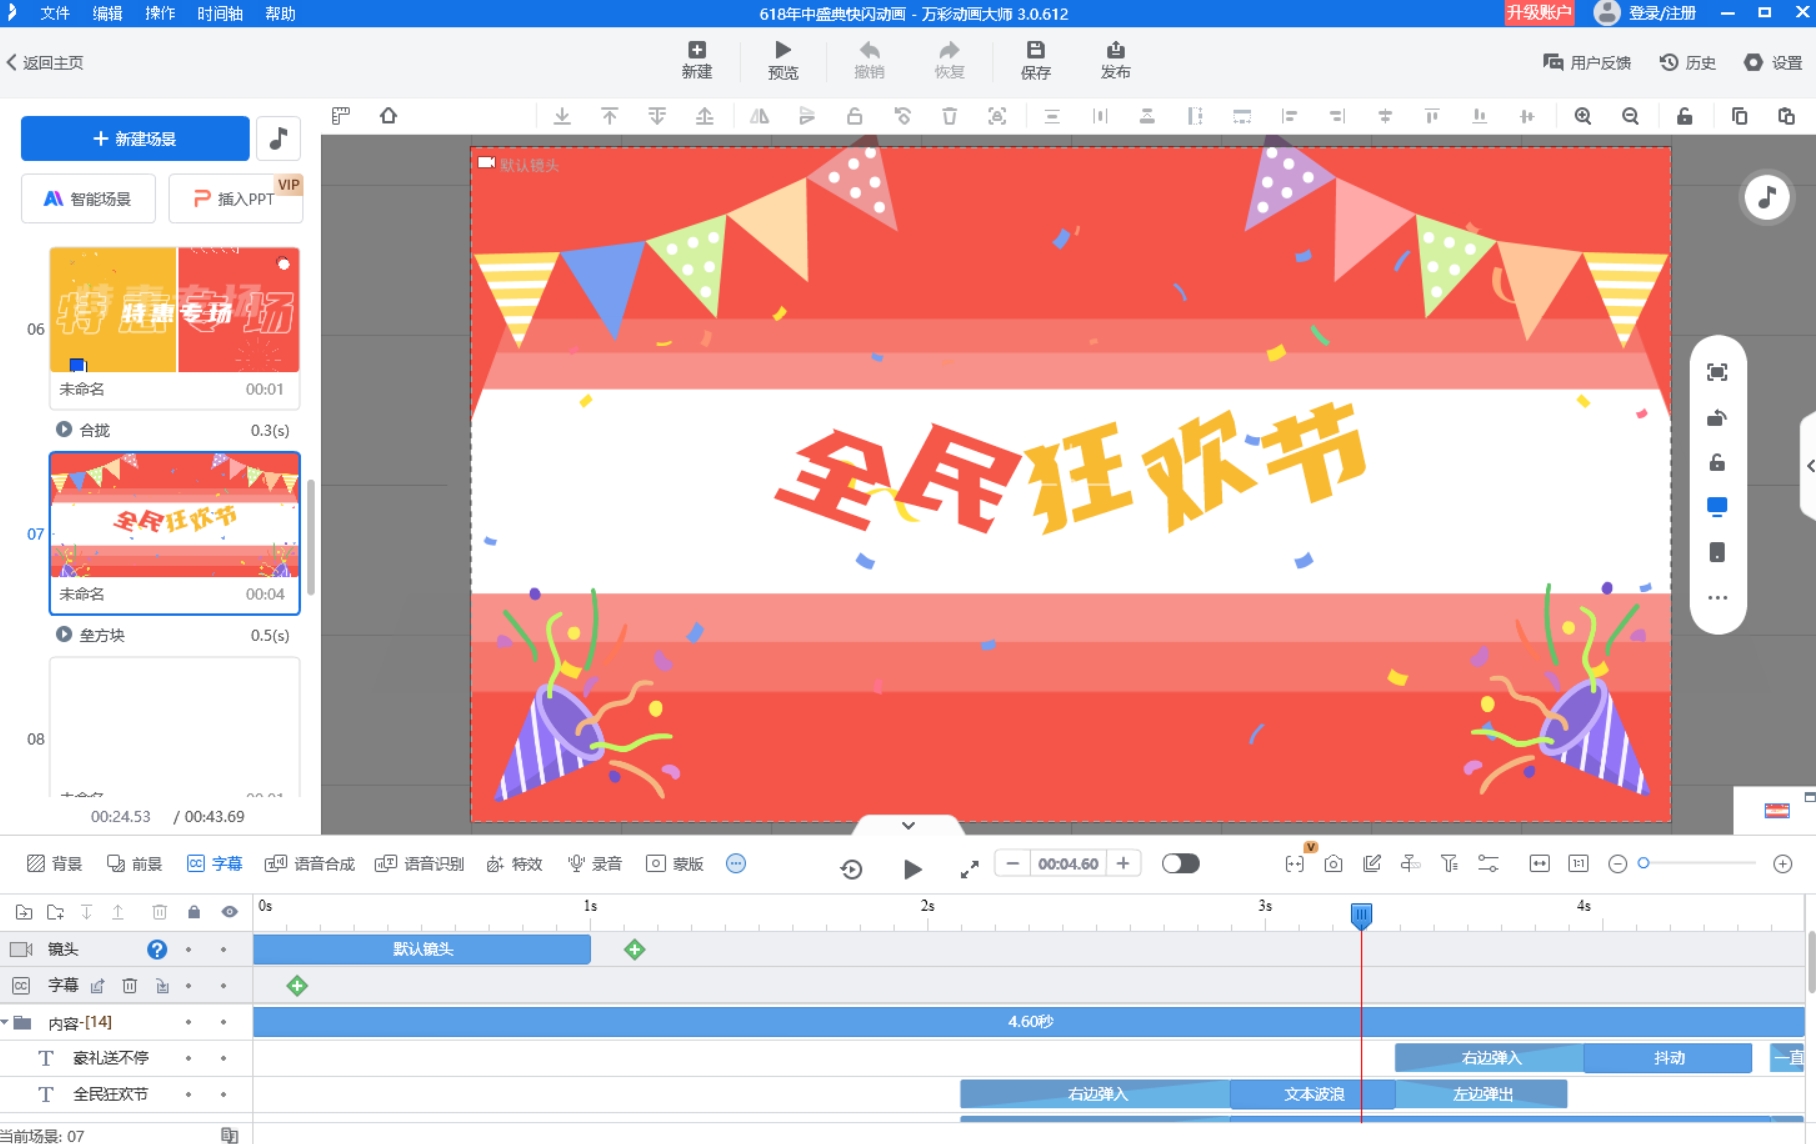This screenshot has width=1816, height=1144.
Task: Increase the duration with the plus stepper
Action: tap(1123, 863)
